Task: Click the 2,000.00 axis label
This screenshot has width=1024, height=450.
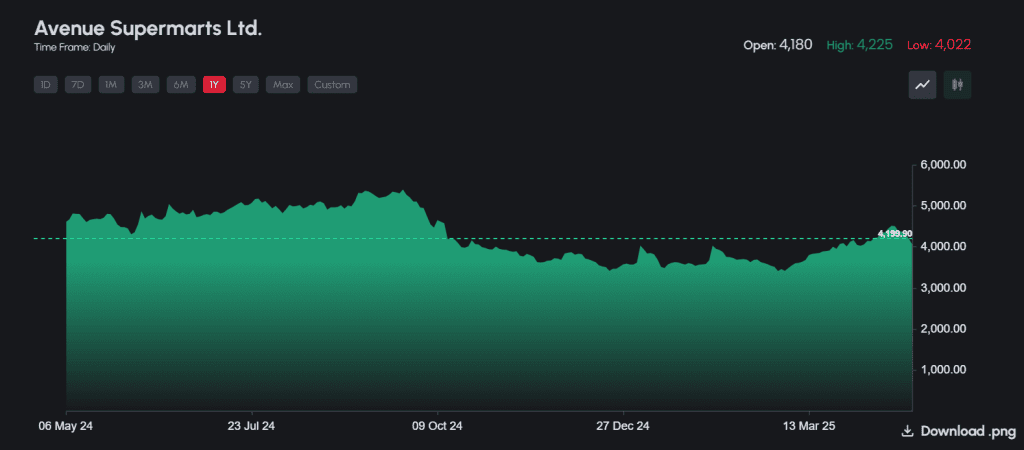Action: coord(942,329)
